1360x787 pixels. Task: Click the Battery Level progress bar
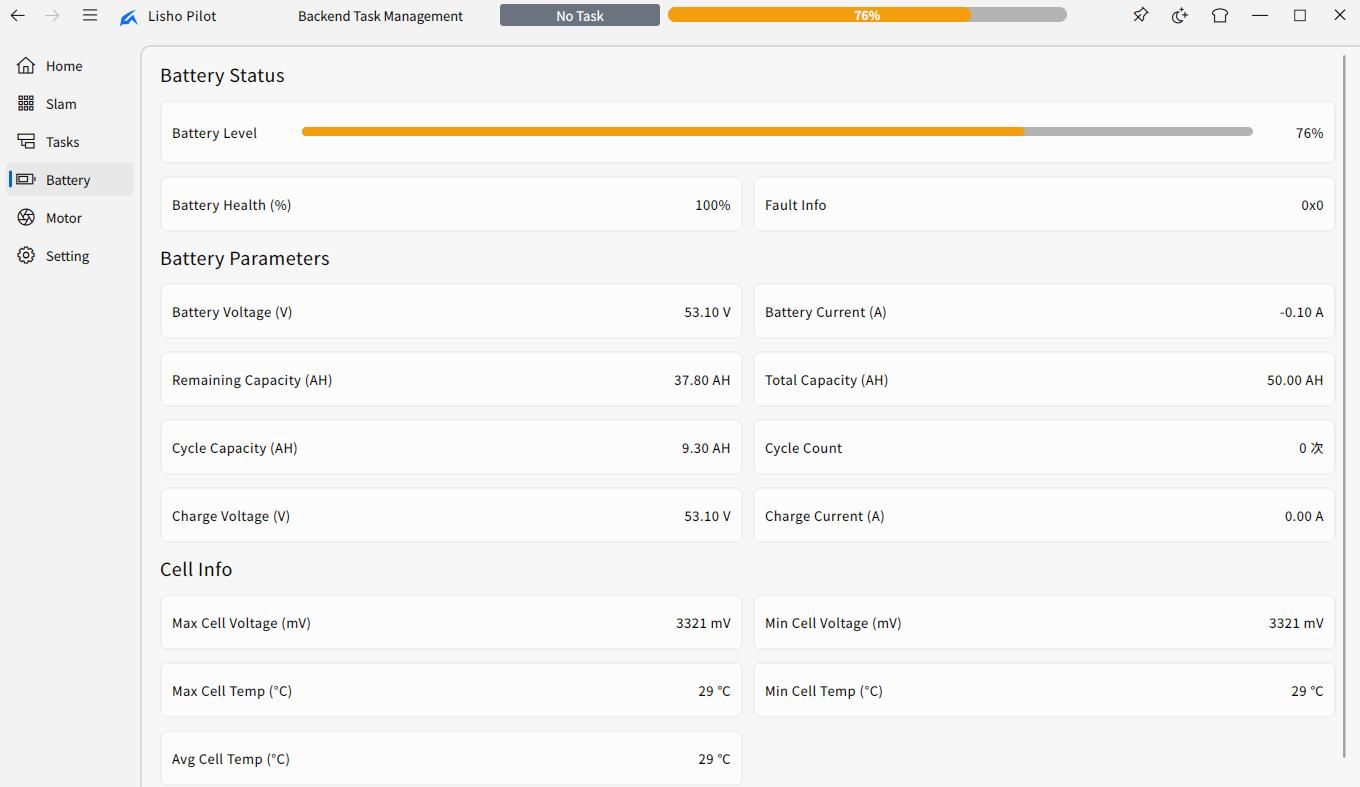777,132
